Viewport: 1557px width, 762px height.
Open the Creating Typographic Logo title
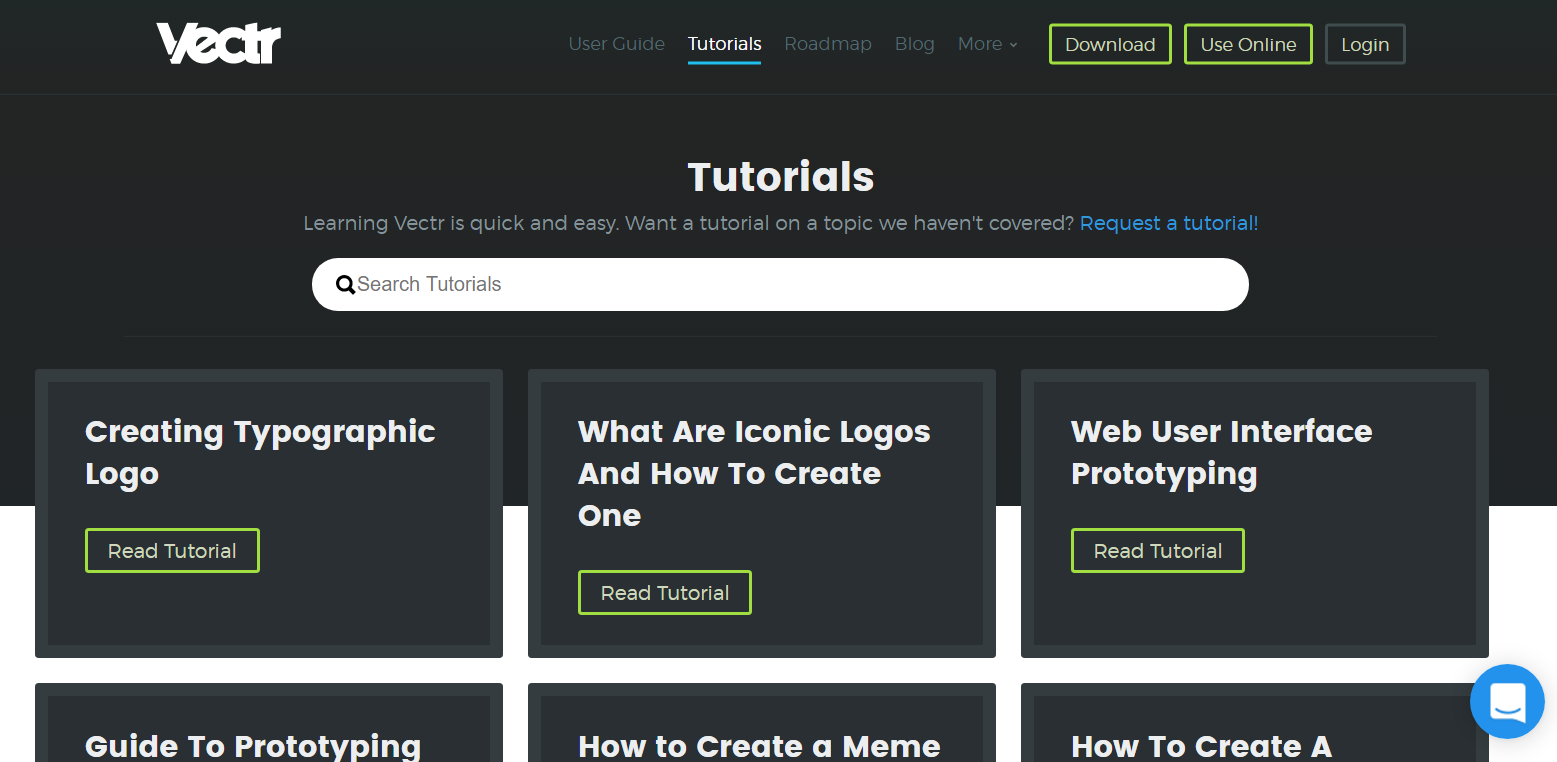260,452
